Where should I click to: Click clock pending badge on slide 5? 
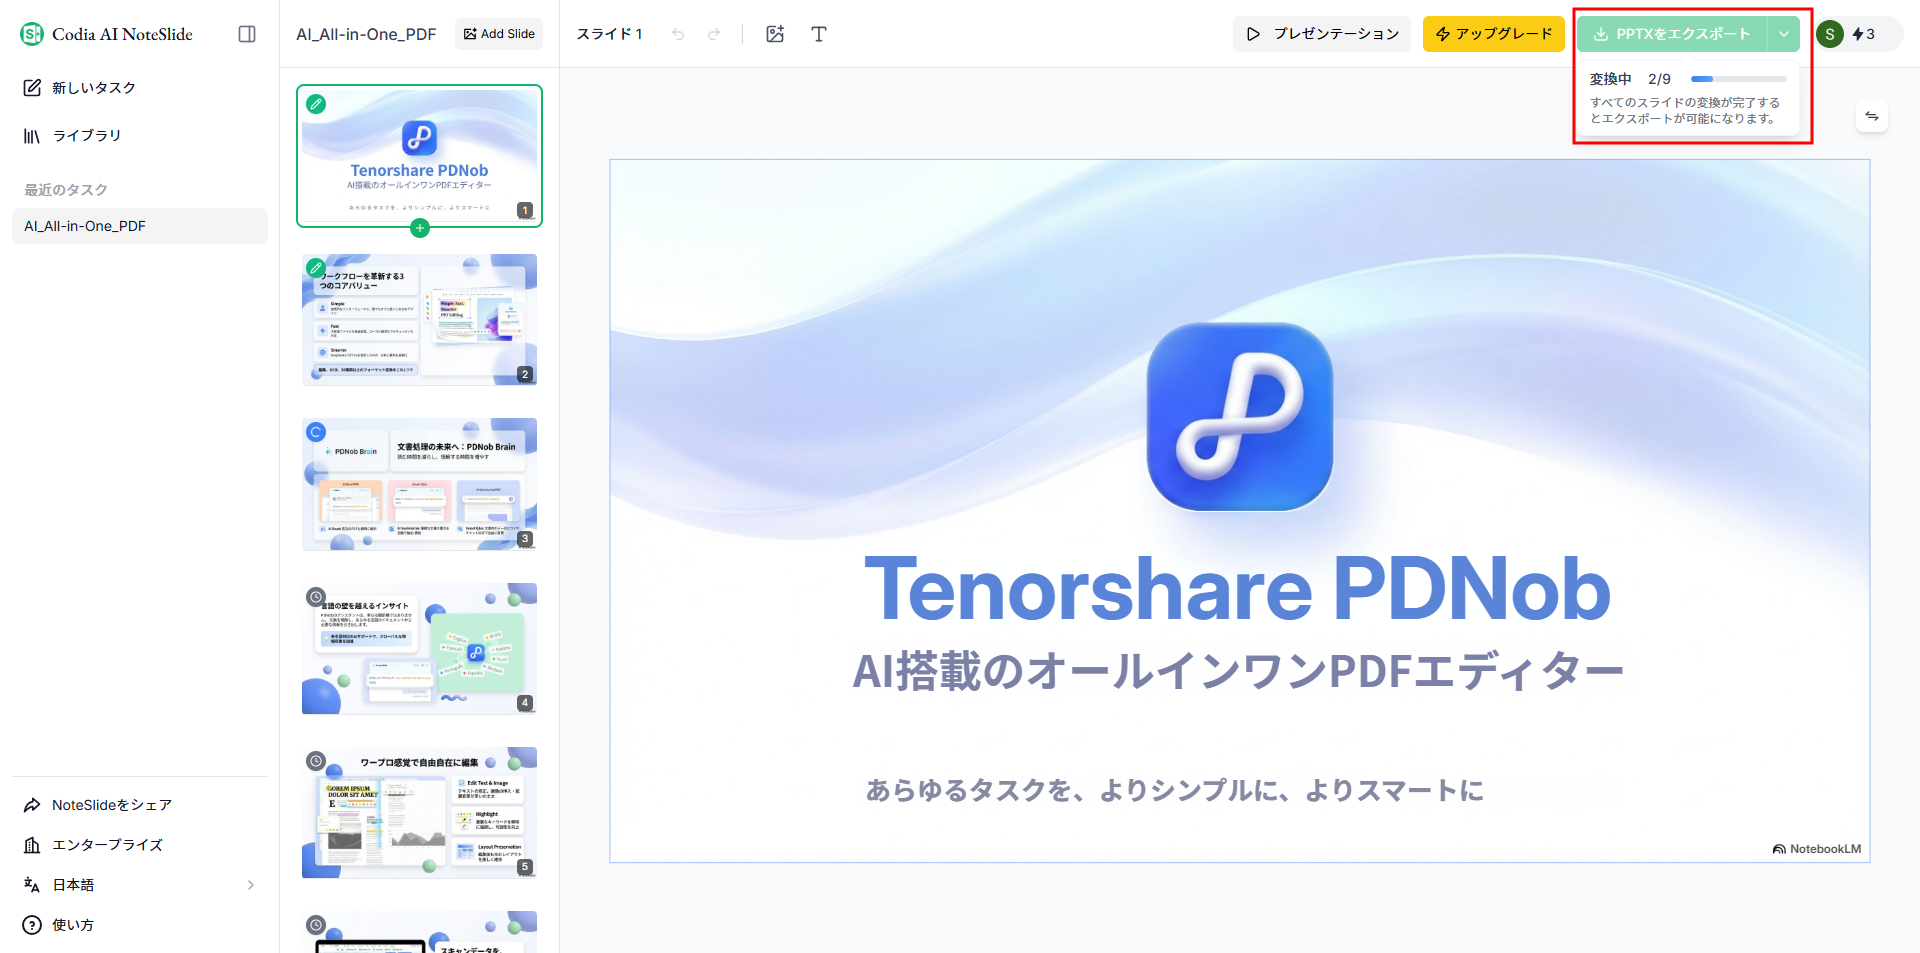pyautogui.click(x=316, y=761)
